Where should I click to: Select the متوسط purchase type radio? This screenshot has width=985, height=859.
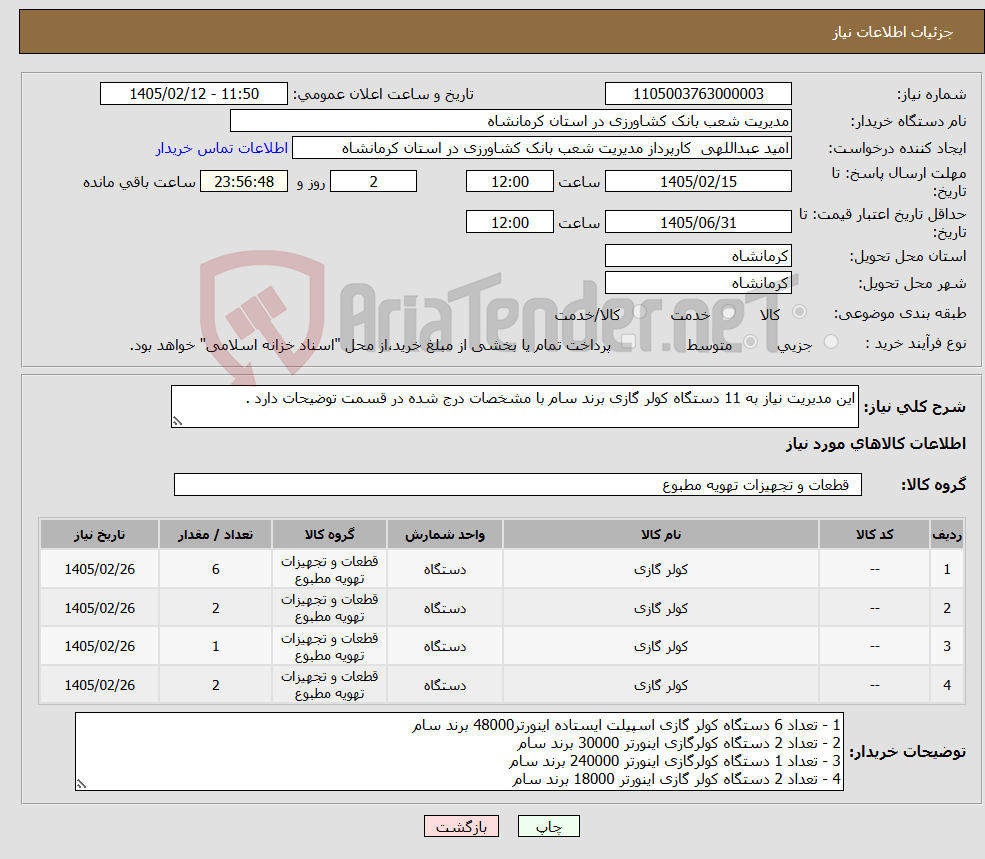[x=751, y=342]
